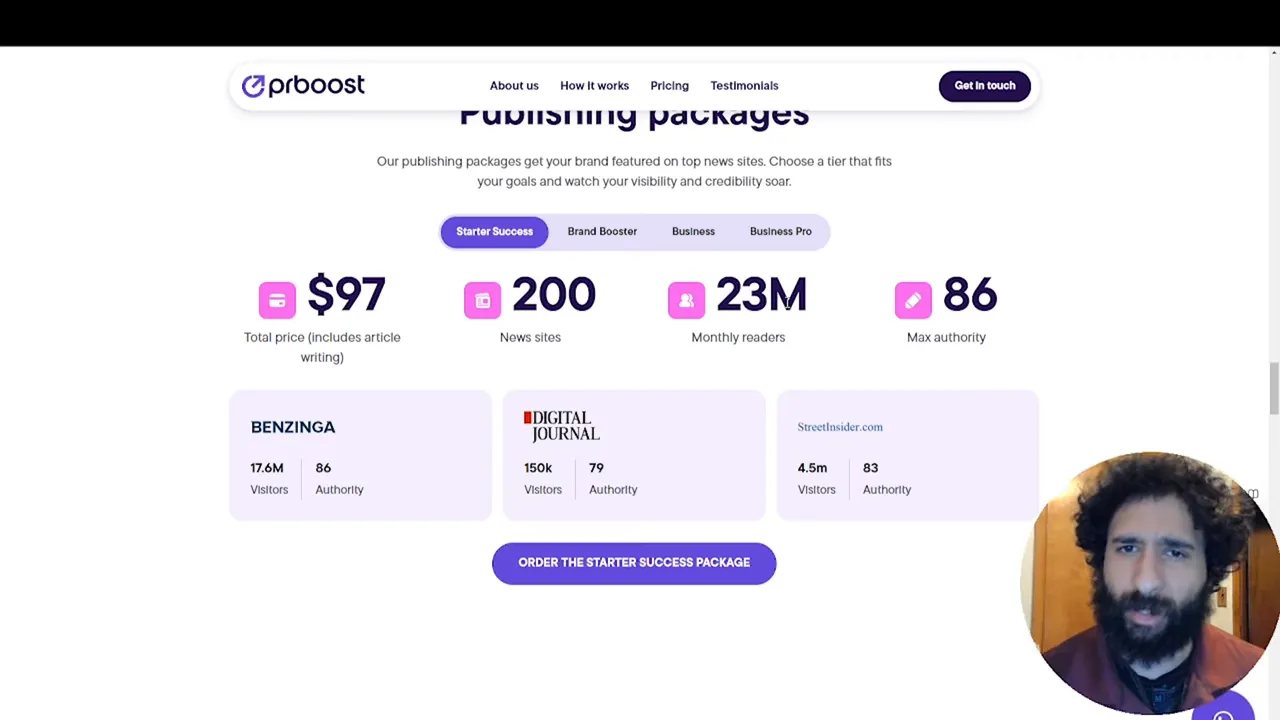Click the 150k Visitors value for Digital Journal
The image size is (1280, 720).
pos(538,468)
